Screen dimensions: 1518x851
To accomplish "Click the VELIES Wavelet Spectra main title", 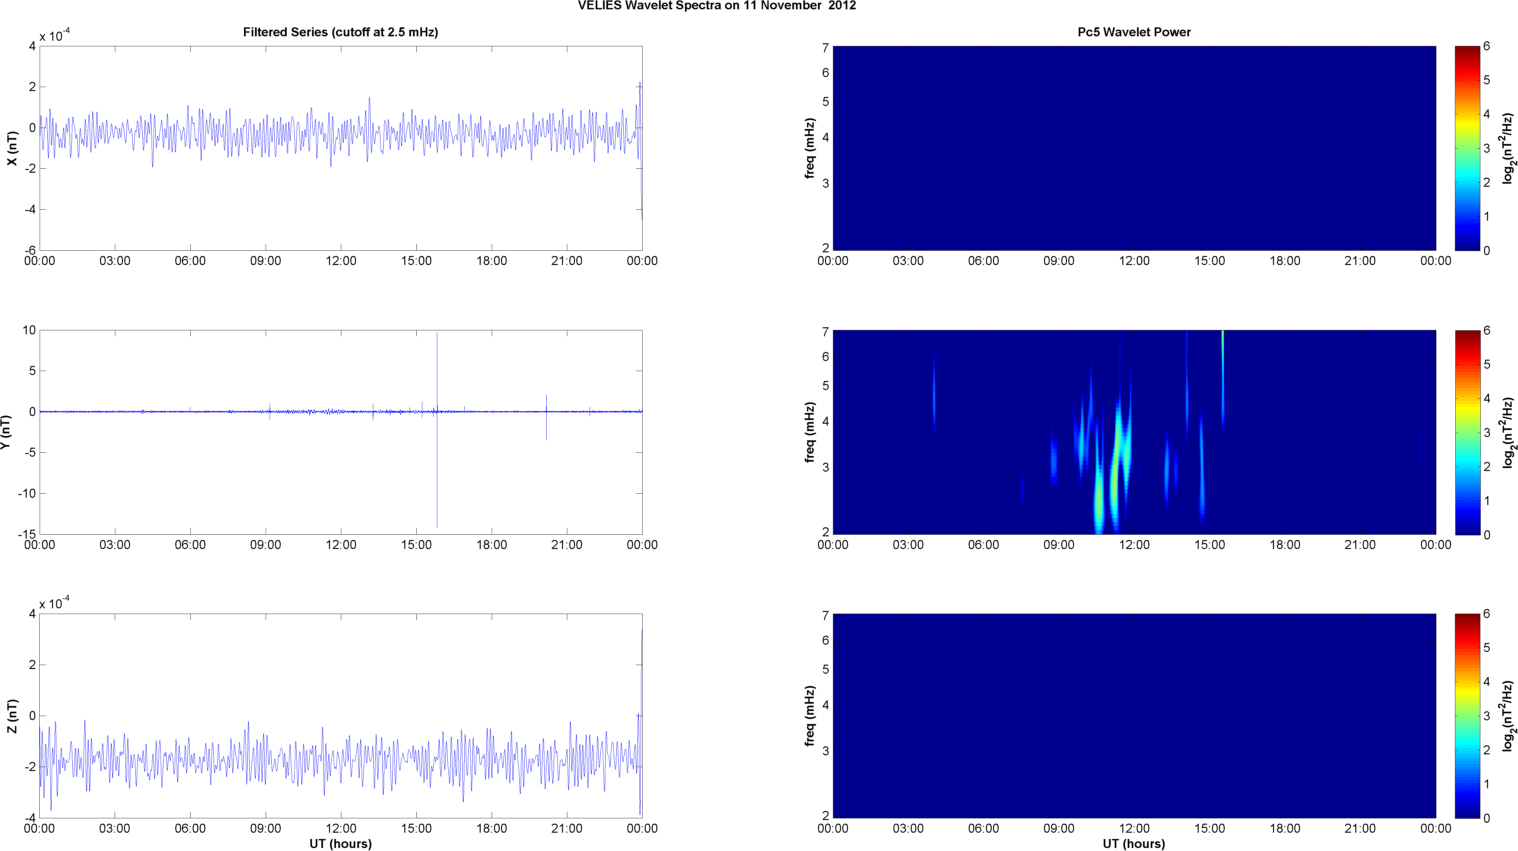I will (716, 6).
